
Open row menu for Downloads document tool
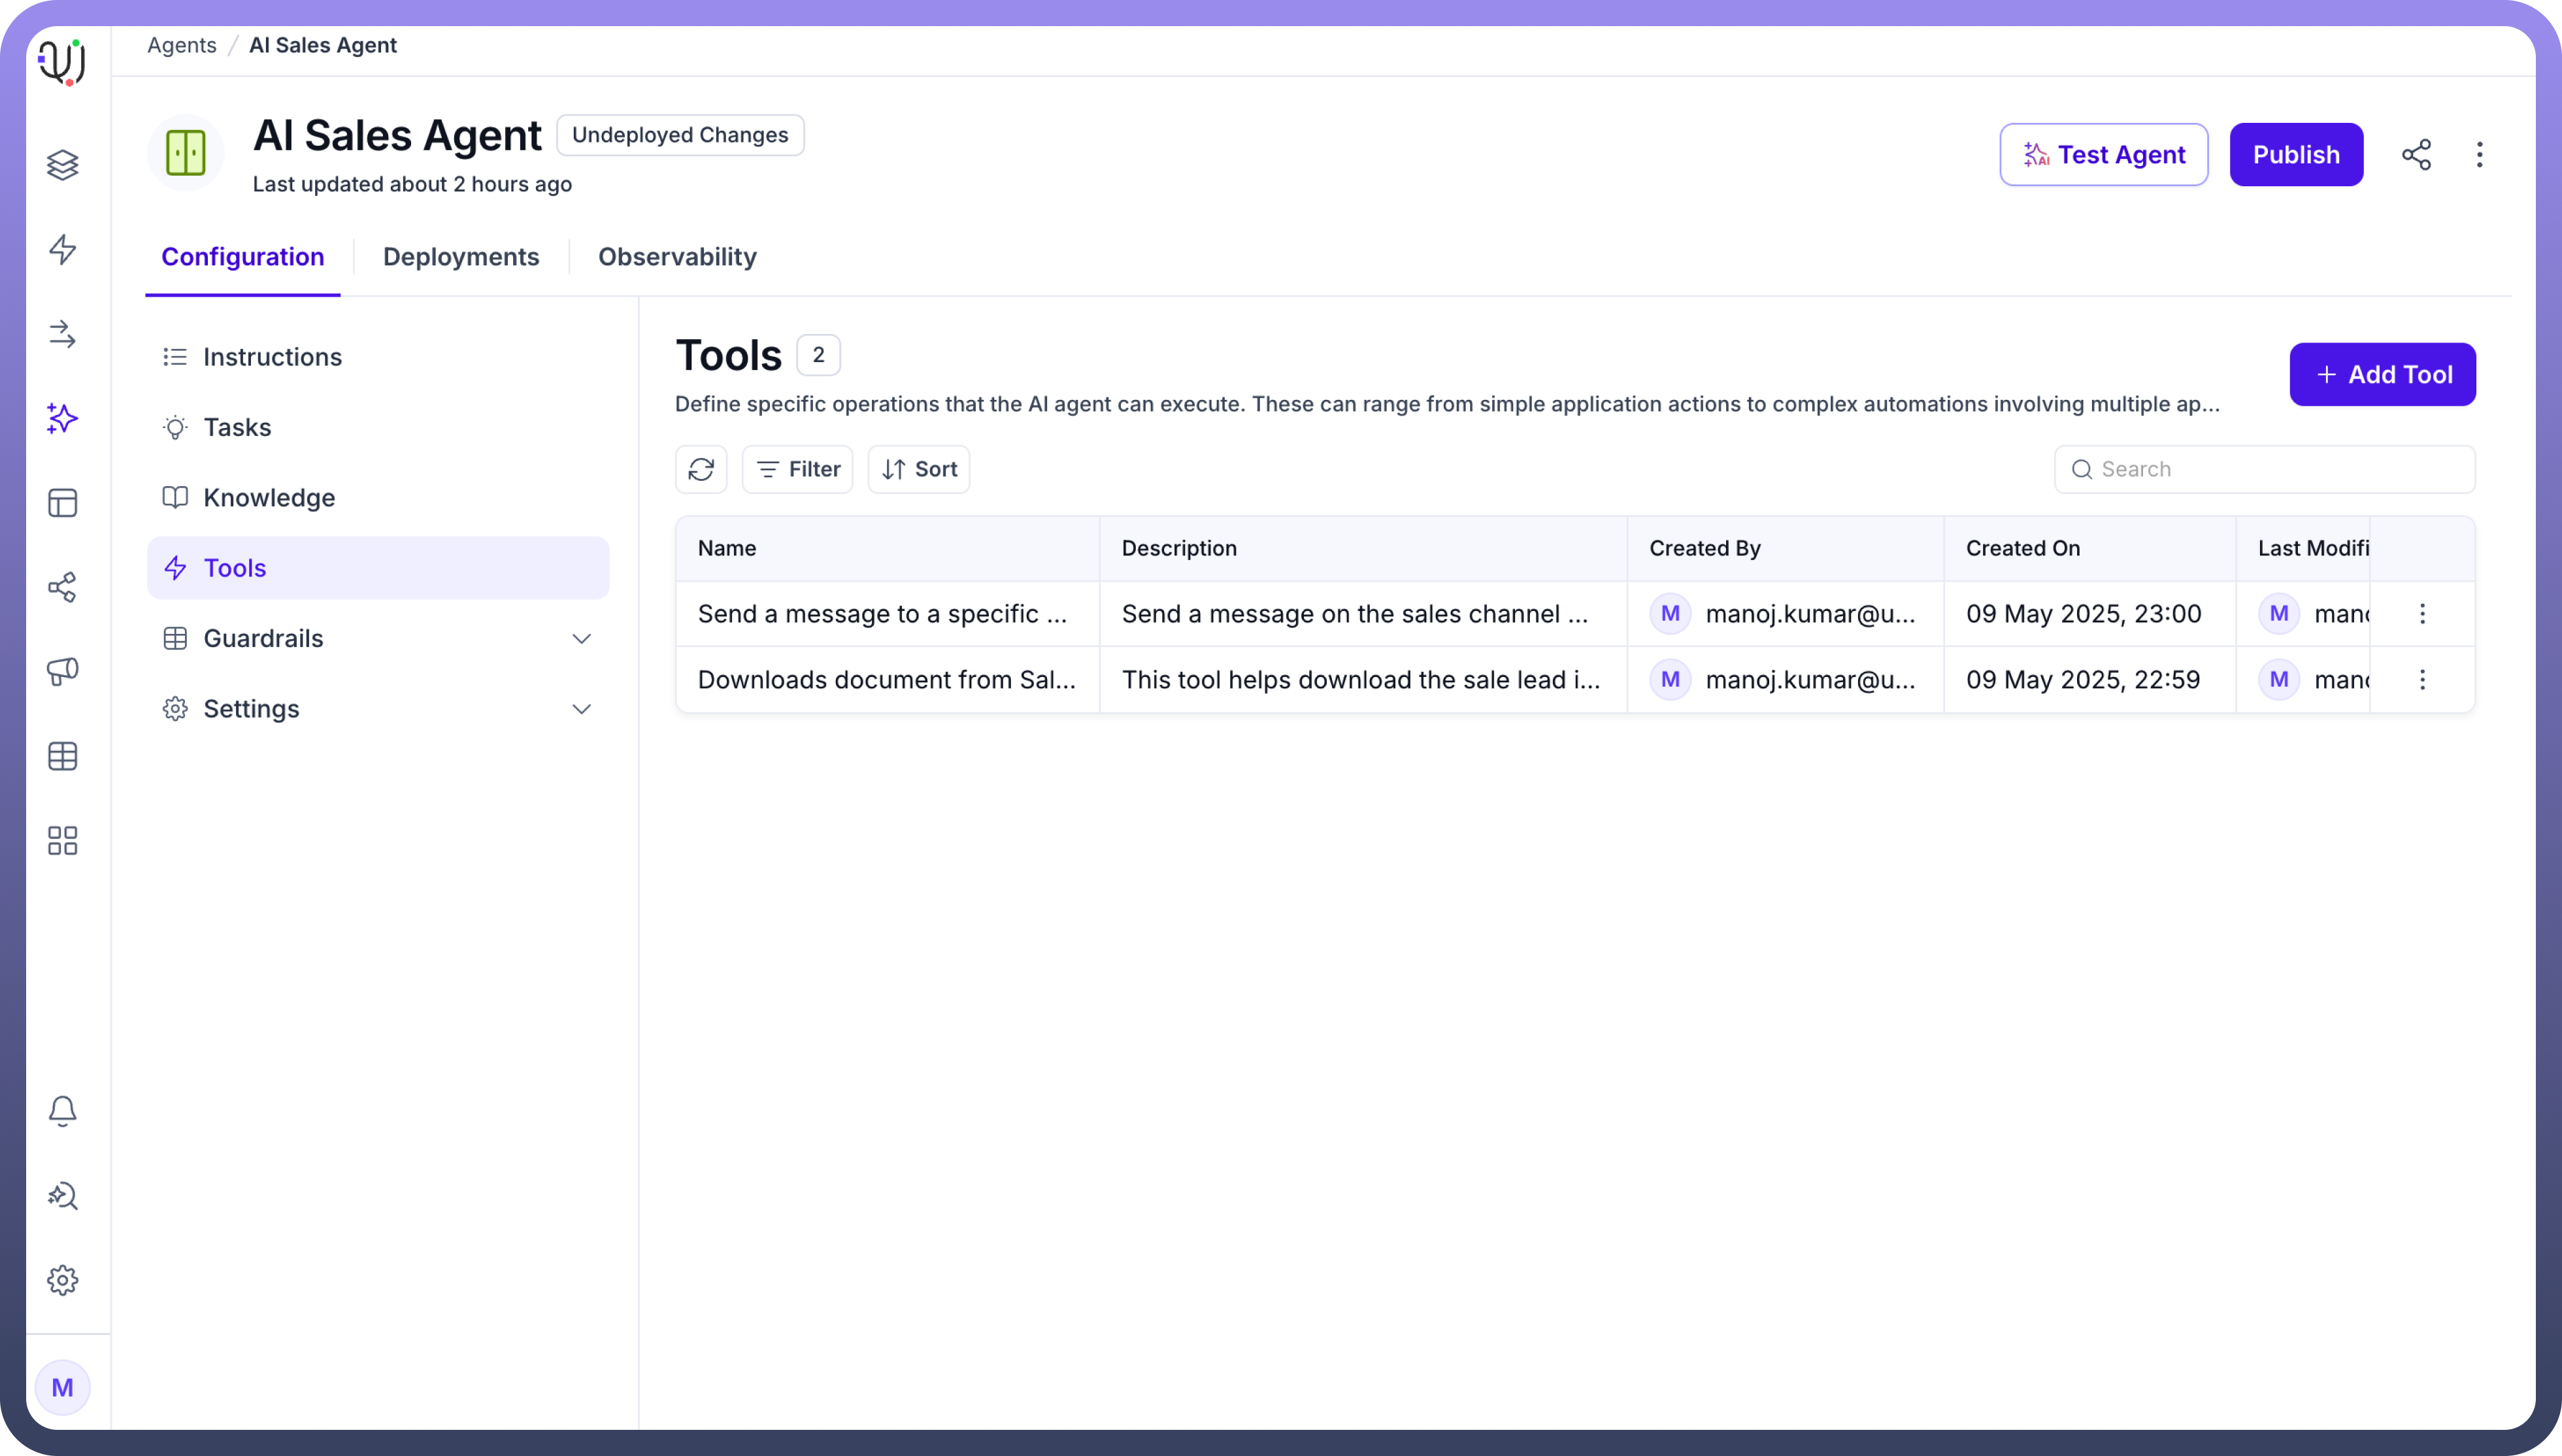[x=2422, y=680]
